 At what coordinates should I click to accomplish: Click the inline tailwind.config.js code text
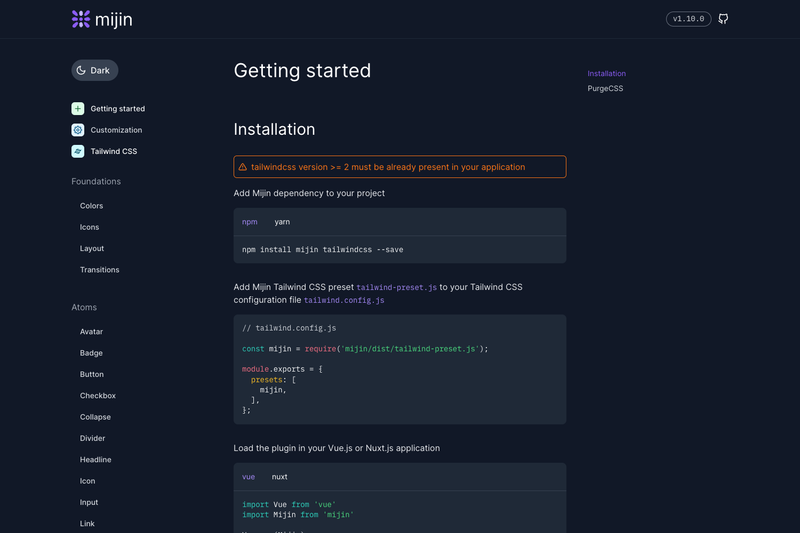[344, 300]
